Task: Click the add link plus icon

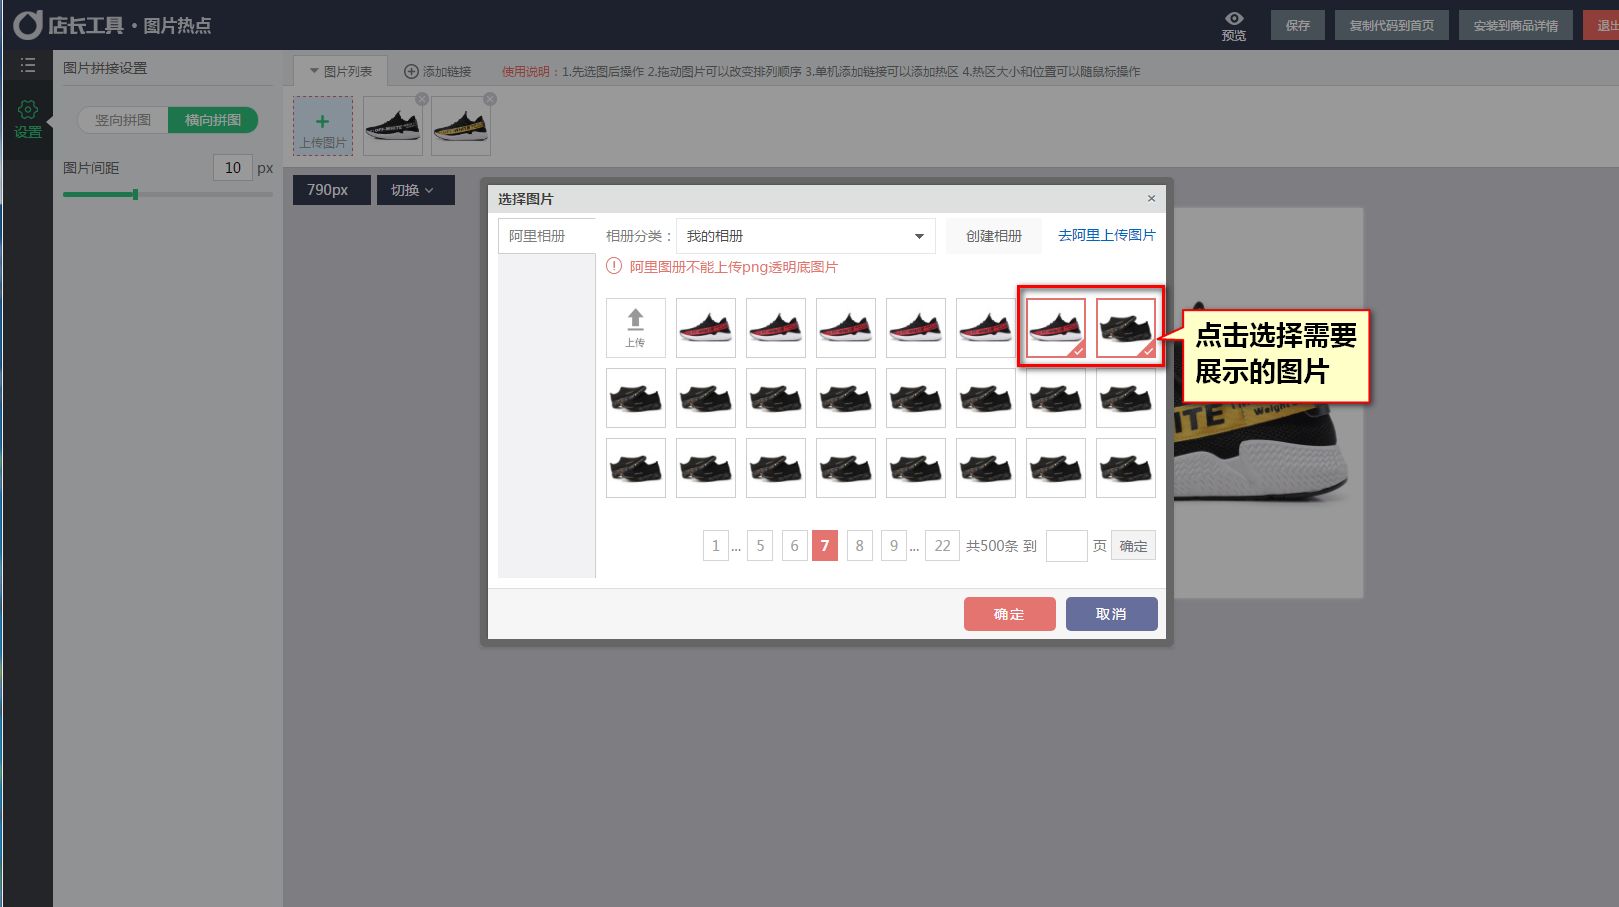Action: click(x=411, y=72)
